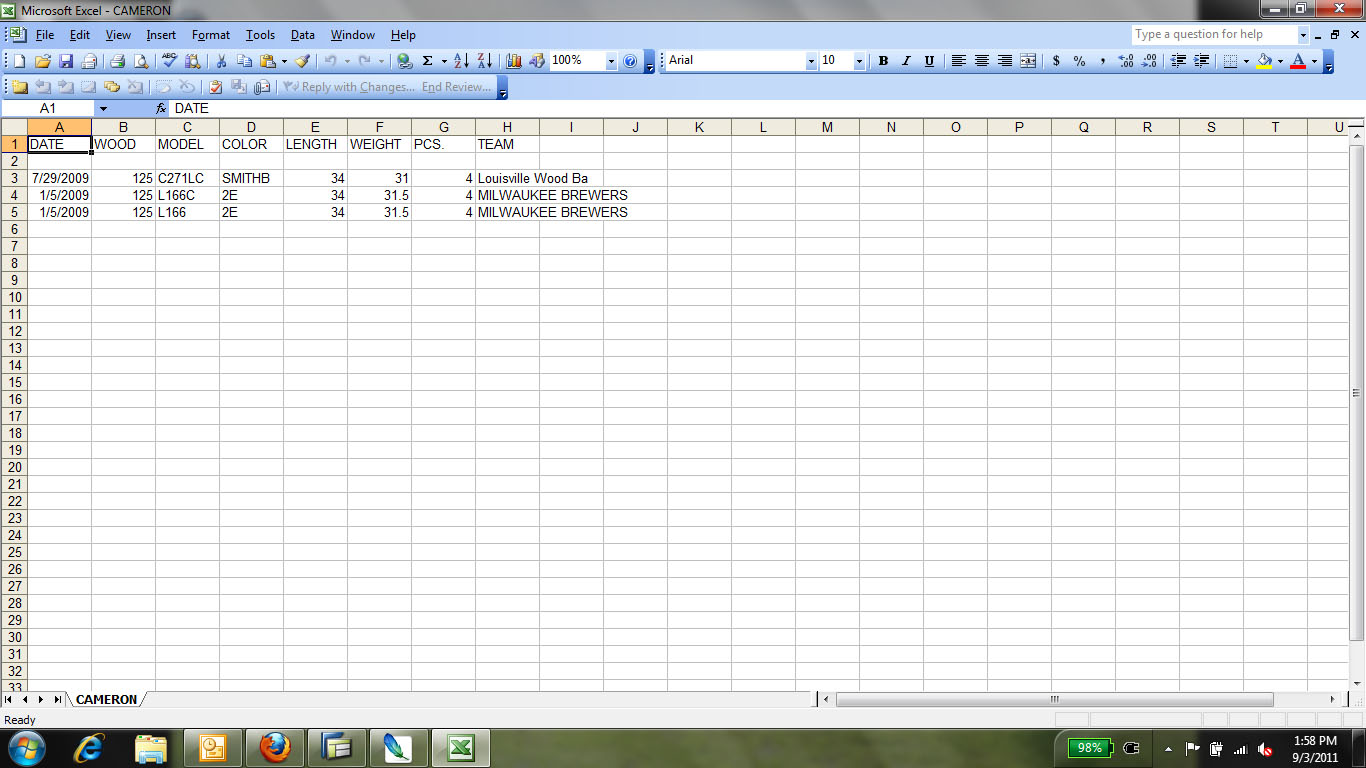Open the font size dropdown
1366x768 pixels.
click(x=859, y=61)
